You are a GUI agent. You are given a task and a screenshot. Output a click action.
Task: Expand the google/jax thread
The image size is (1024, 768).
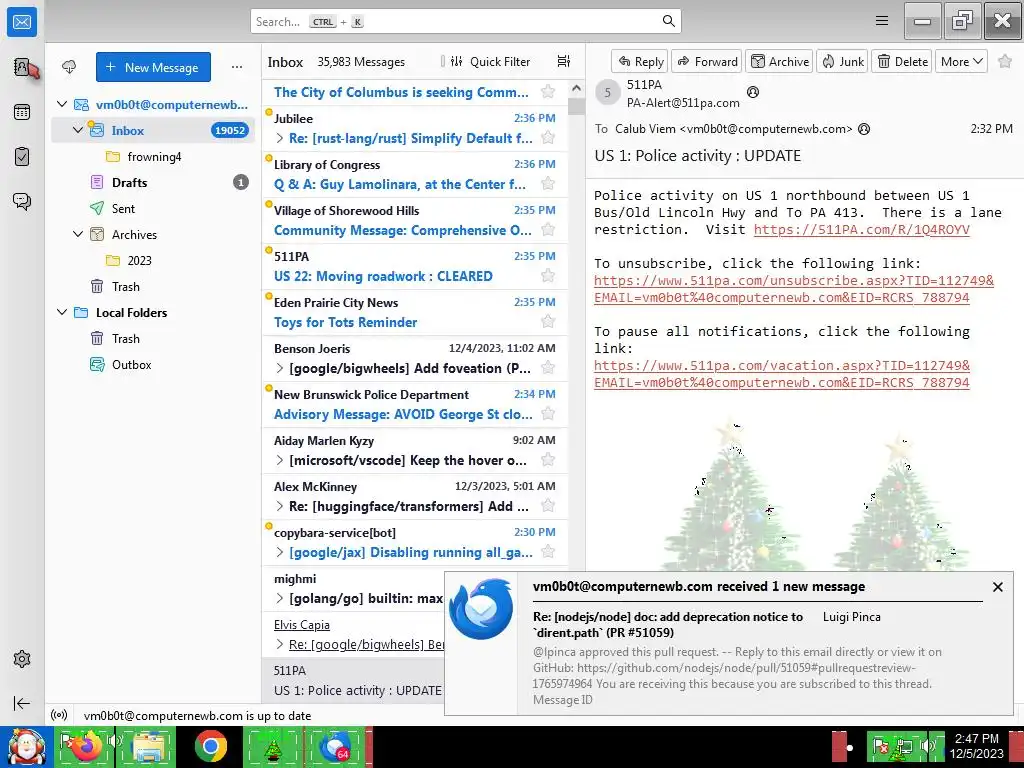point(280,552)
